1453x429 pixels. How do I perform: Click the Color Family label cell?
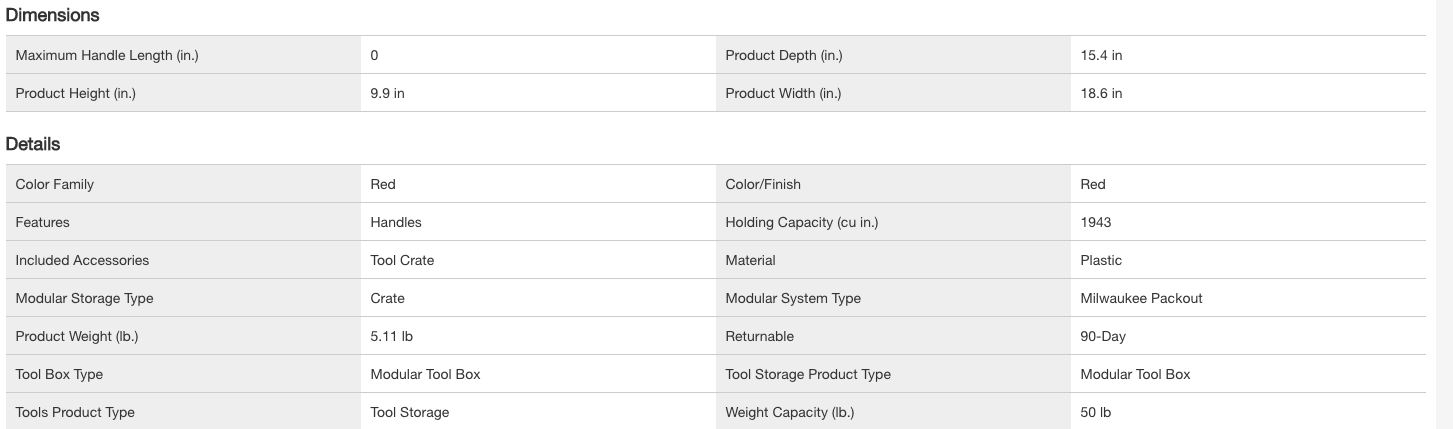point(55,185)
